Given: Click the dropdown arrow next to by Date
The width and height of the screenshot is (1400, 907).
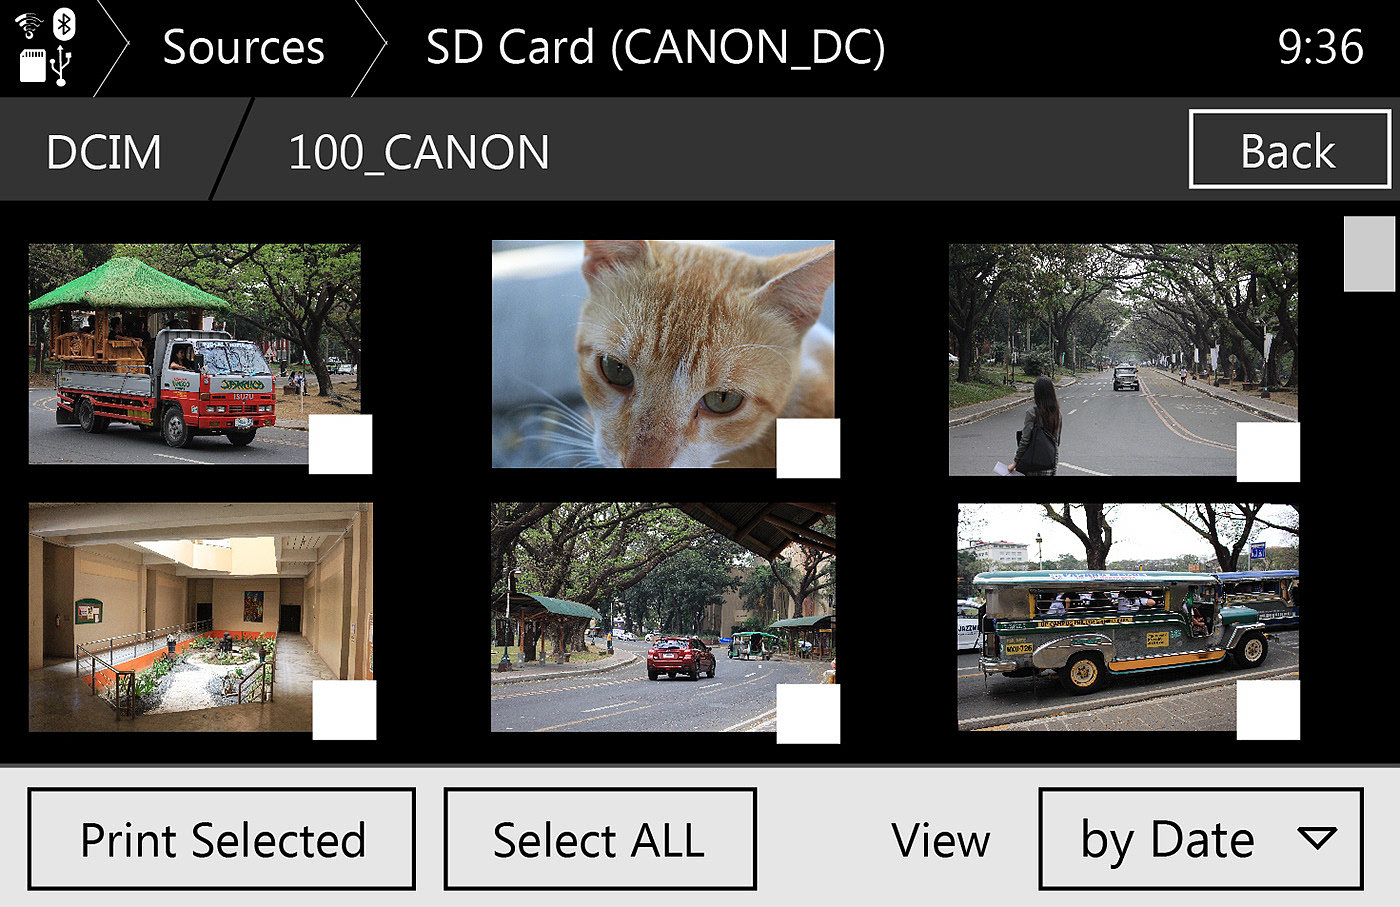Looking at the screenshot, I should click(x=1317, y=838).
